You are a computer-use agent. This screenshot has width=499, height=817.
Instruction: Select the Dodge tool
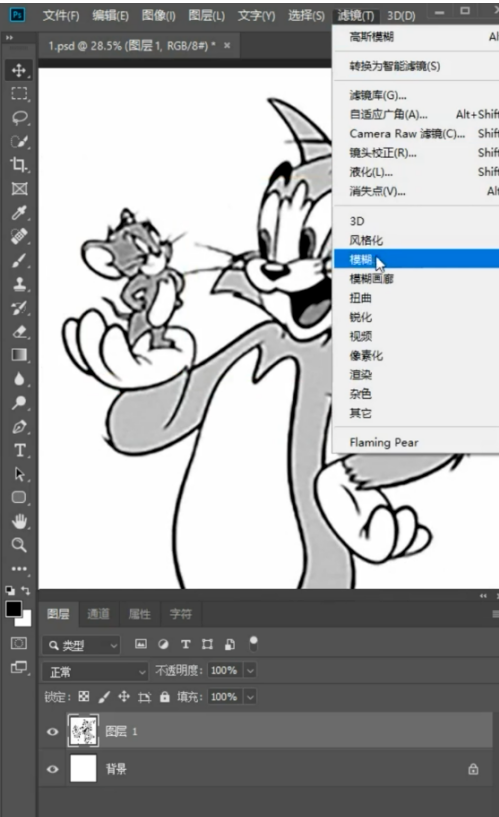(x=19, y=403)
